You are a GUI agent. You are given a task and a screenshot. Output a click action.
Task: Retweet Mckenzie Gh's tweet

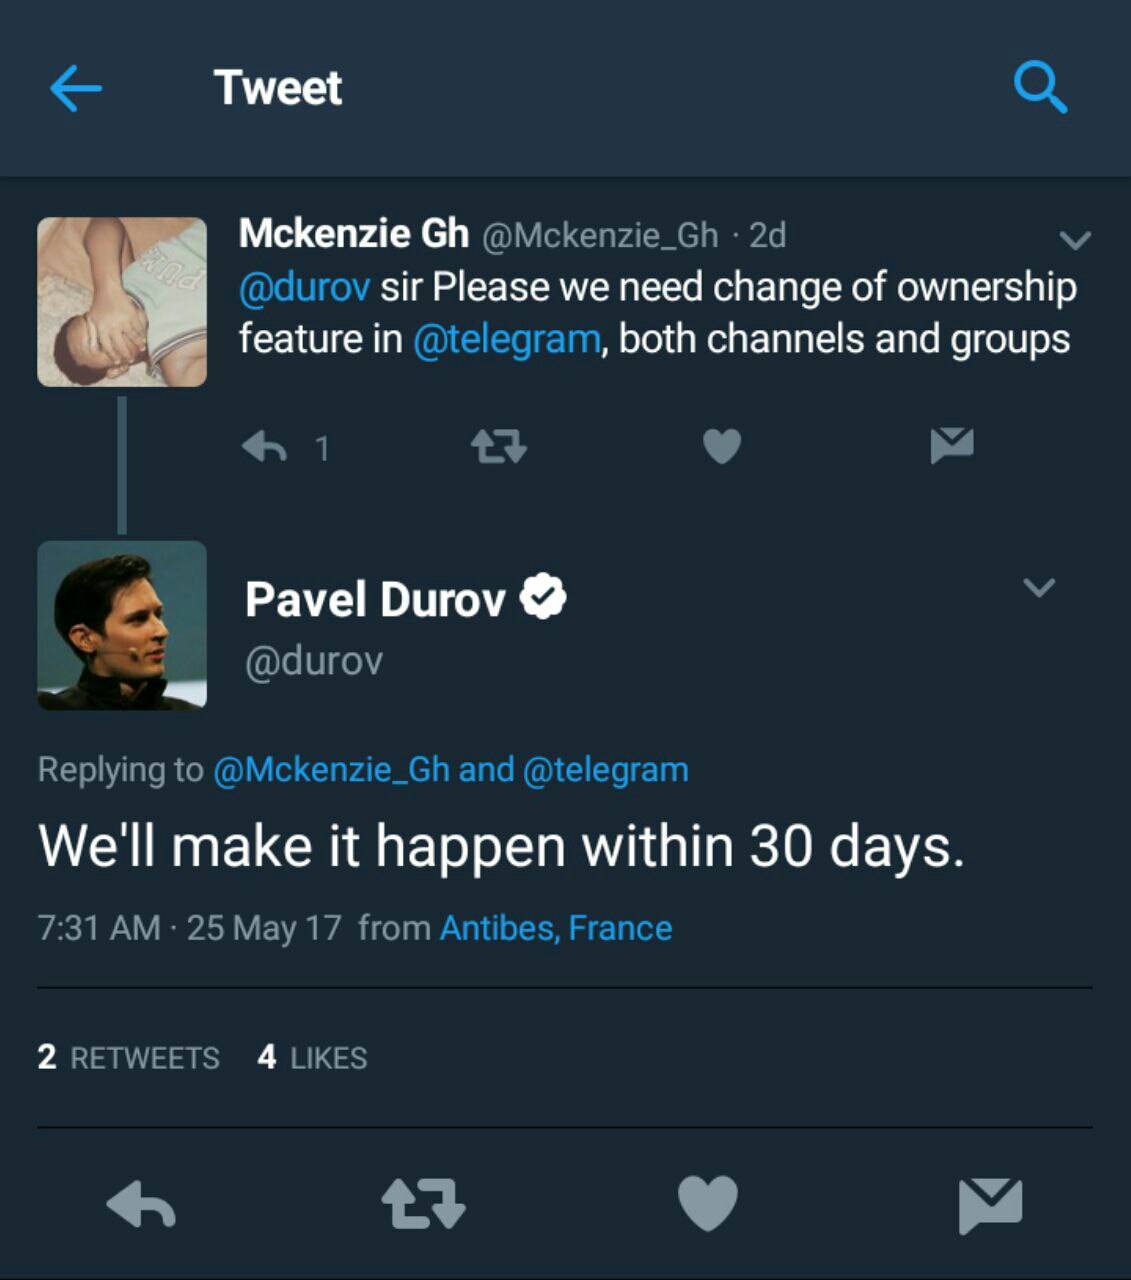[x=498, y=446]
